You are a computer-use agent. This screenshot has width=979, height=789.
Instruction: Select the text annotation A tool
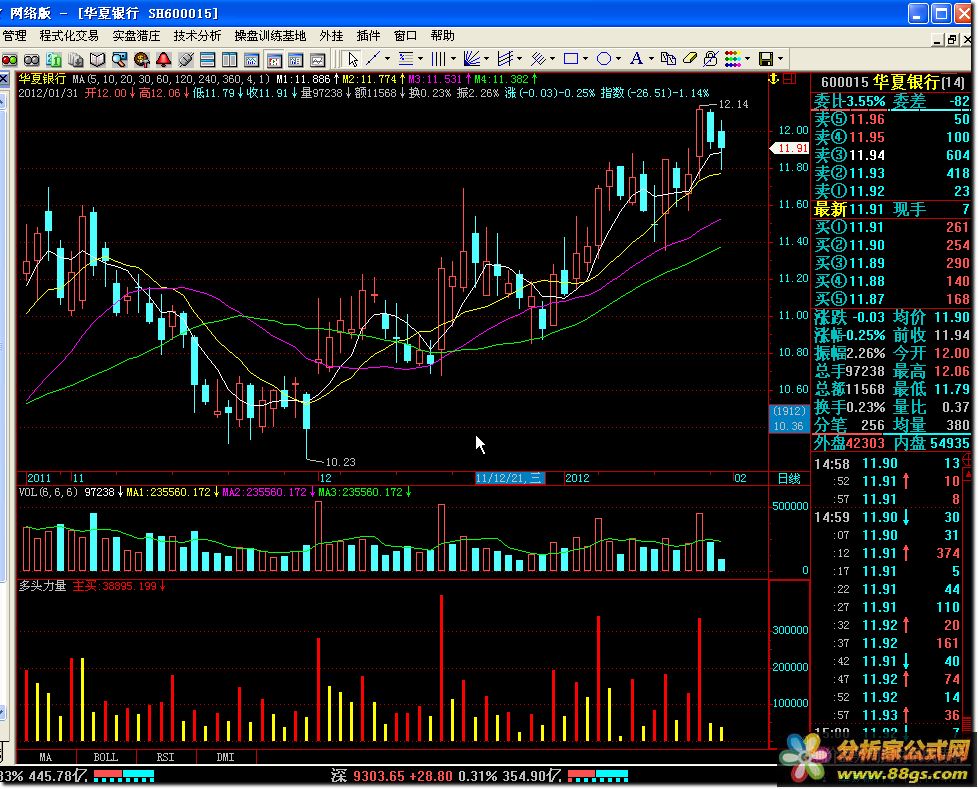(636, 59)
